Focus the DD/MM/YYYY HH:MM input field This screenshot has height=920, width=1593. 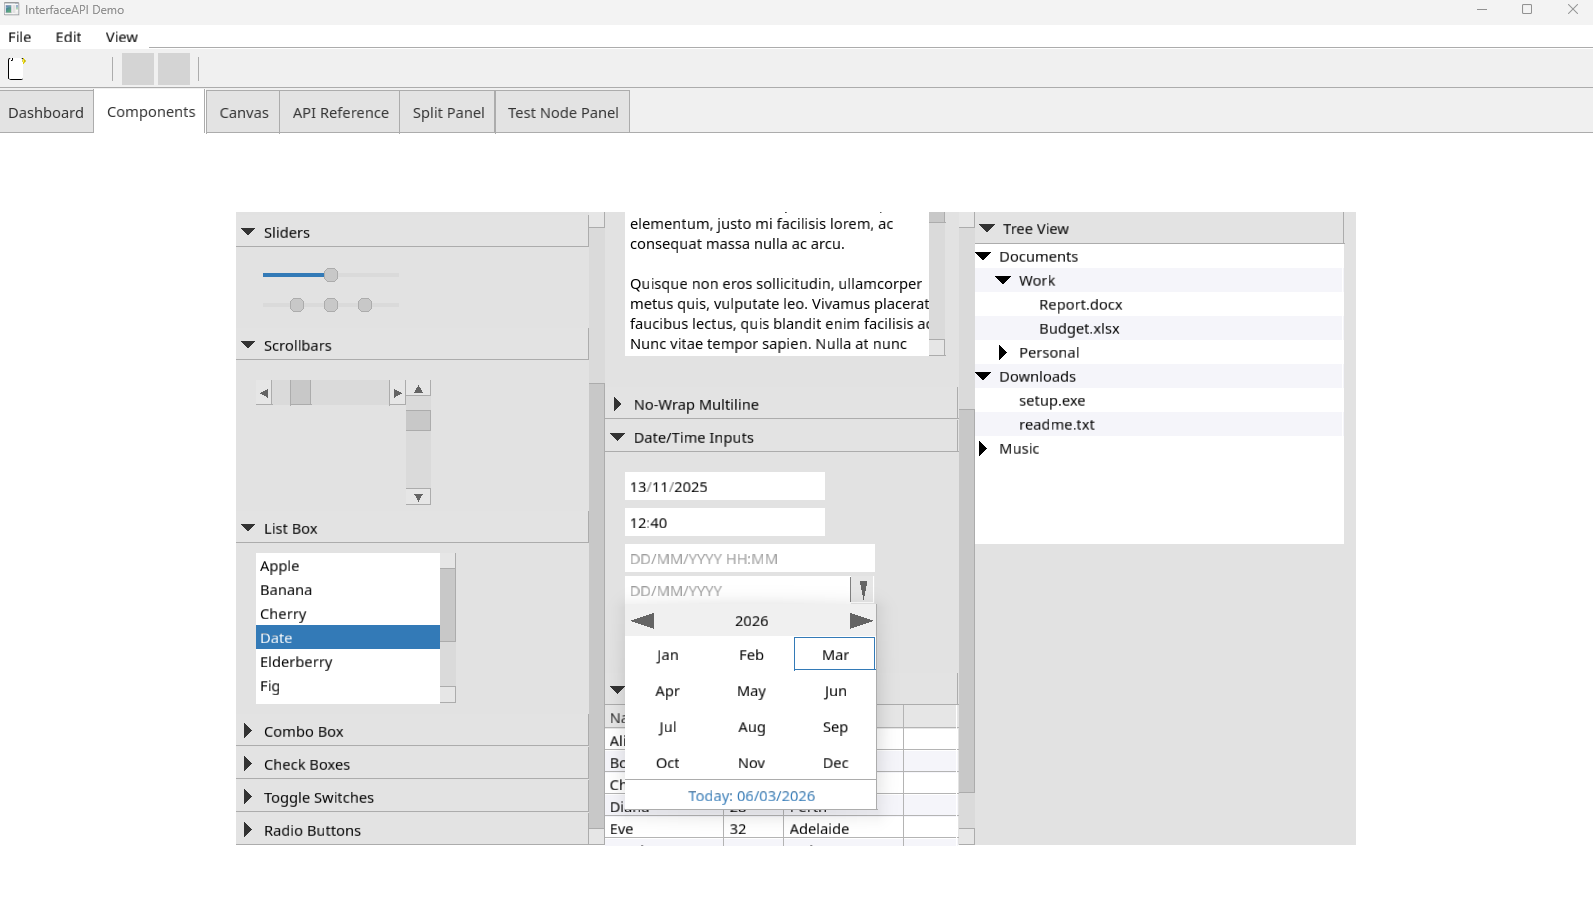[750, 558]
